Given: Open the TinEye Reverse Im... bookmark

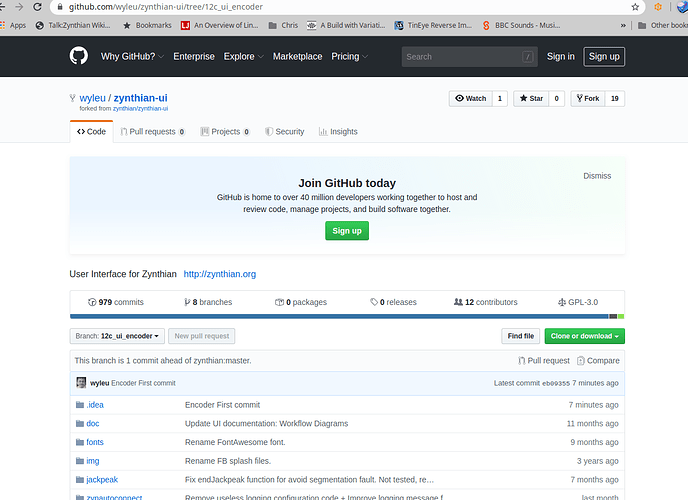Looking at the screenshot, I should point(434,25).
